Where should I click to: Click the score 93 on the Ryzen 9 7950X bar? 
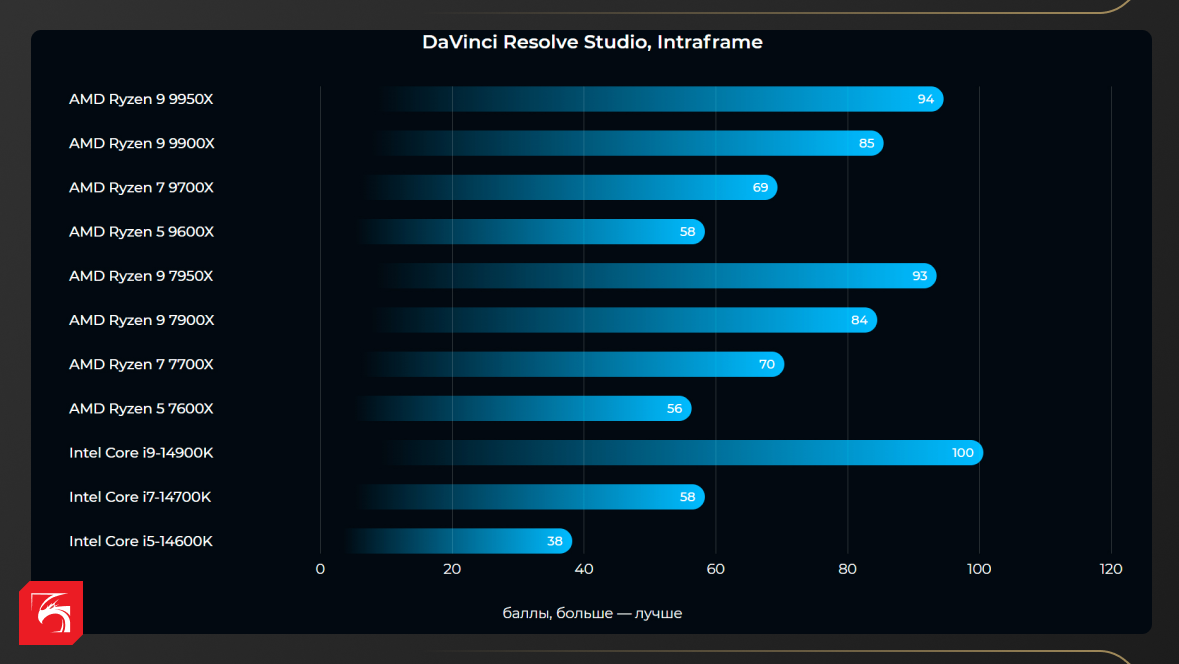pyautogui.click(x=920, y=276)
